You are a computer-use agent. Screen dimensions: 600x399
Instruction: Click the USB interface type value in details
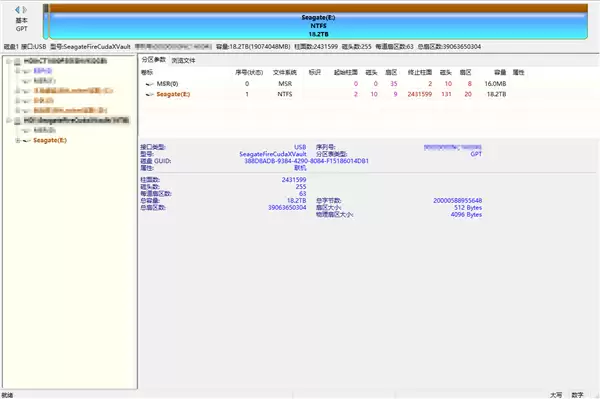click(300, 147)
